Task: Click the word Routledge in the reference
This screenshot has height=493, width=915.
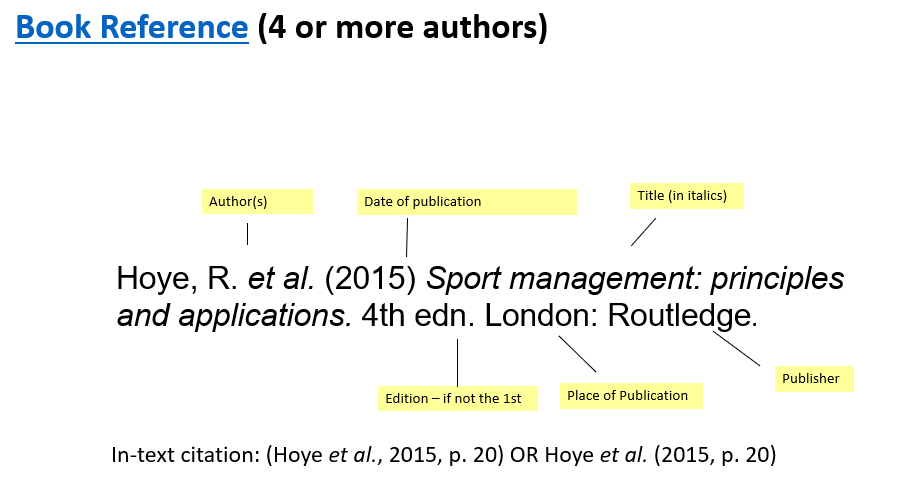Action: click(x=679, y=317)
